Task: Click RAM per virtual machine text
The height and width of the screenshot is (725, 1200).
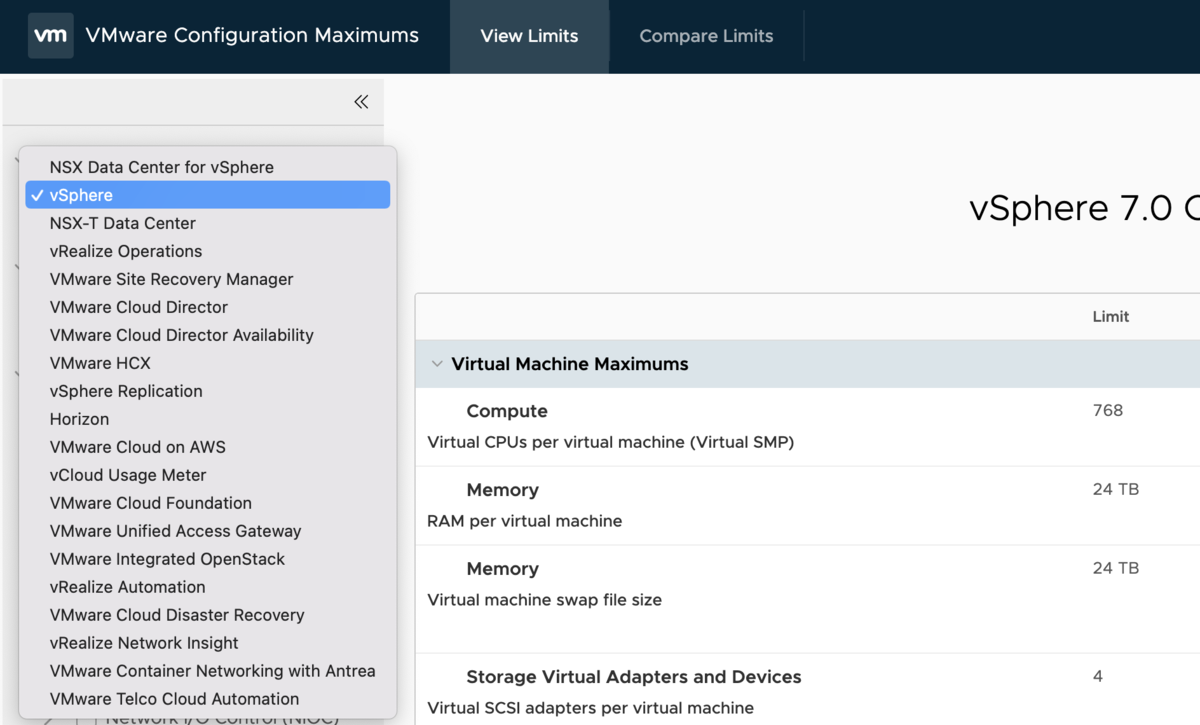Action: click(x=524, y=521)
